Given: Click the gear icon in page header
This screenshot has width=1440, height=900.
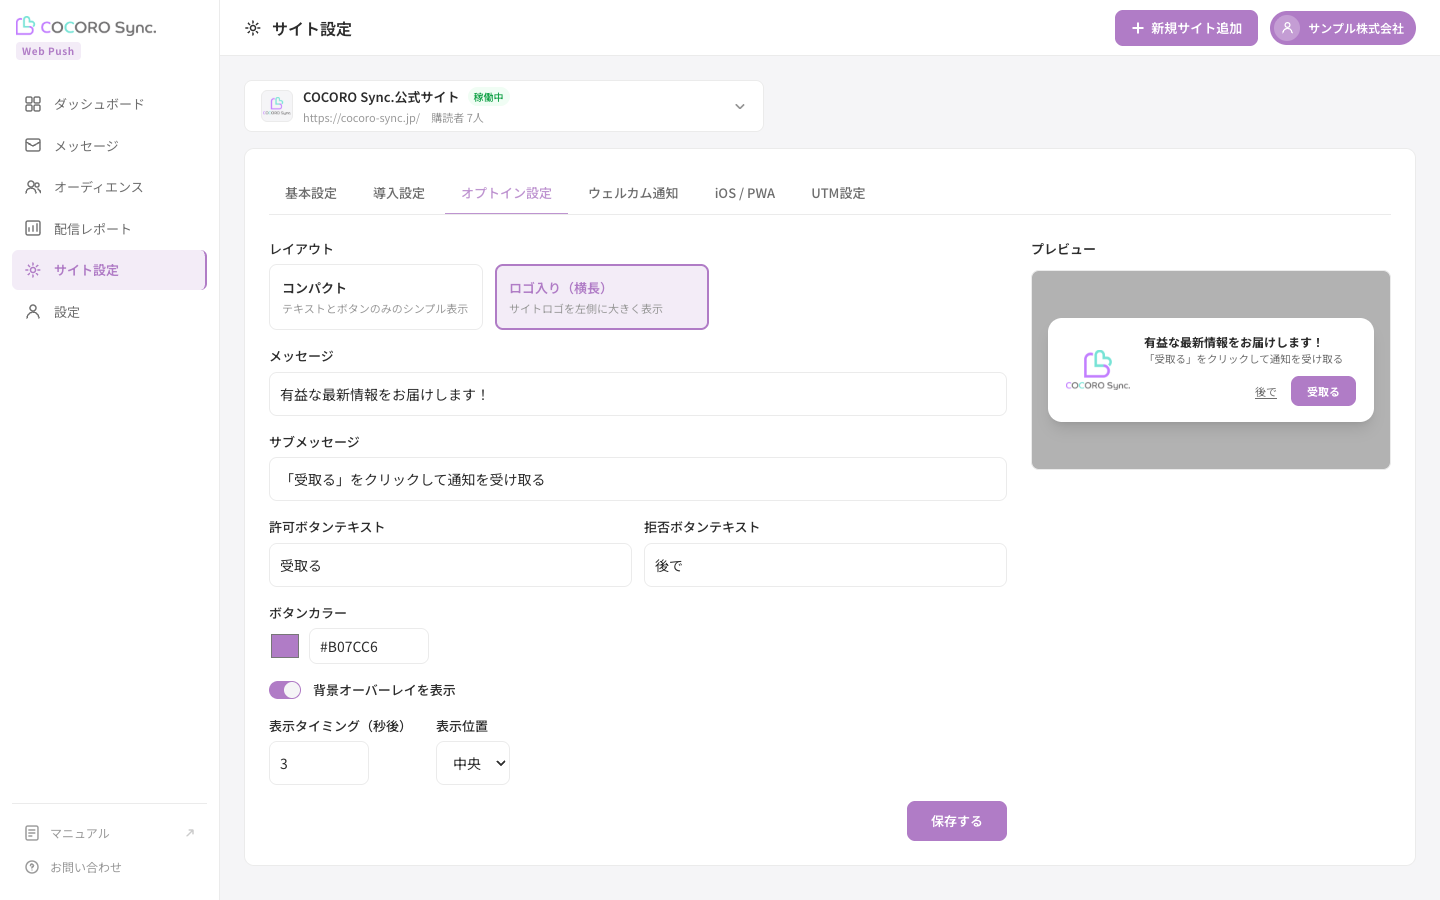Looking at the screenshot, I should (x=253, y=28).
